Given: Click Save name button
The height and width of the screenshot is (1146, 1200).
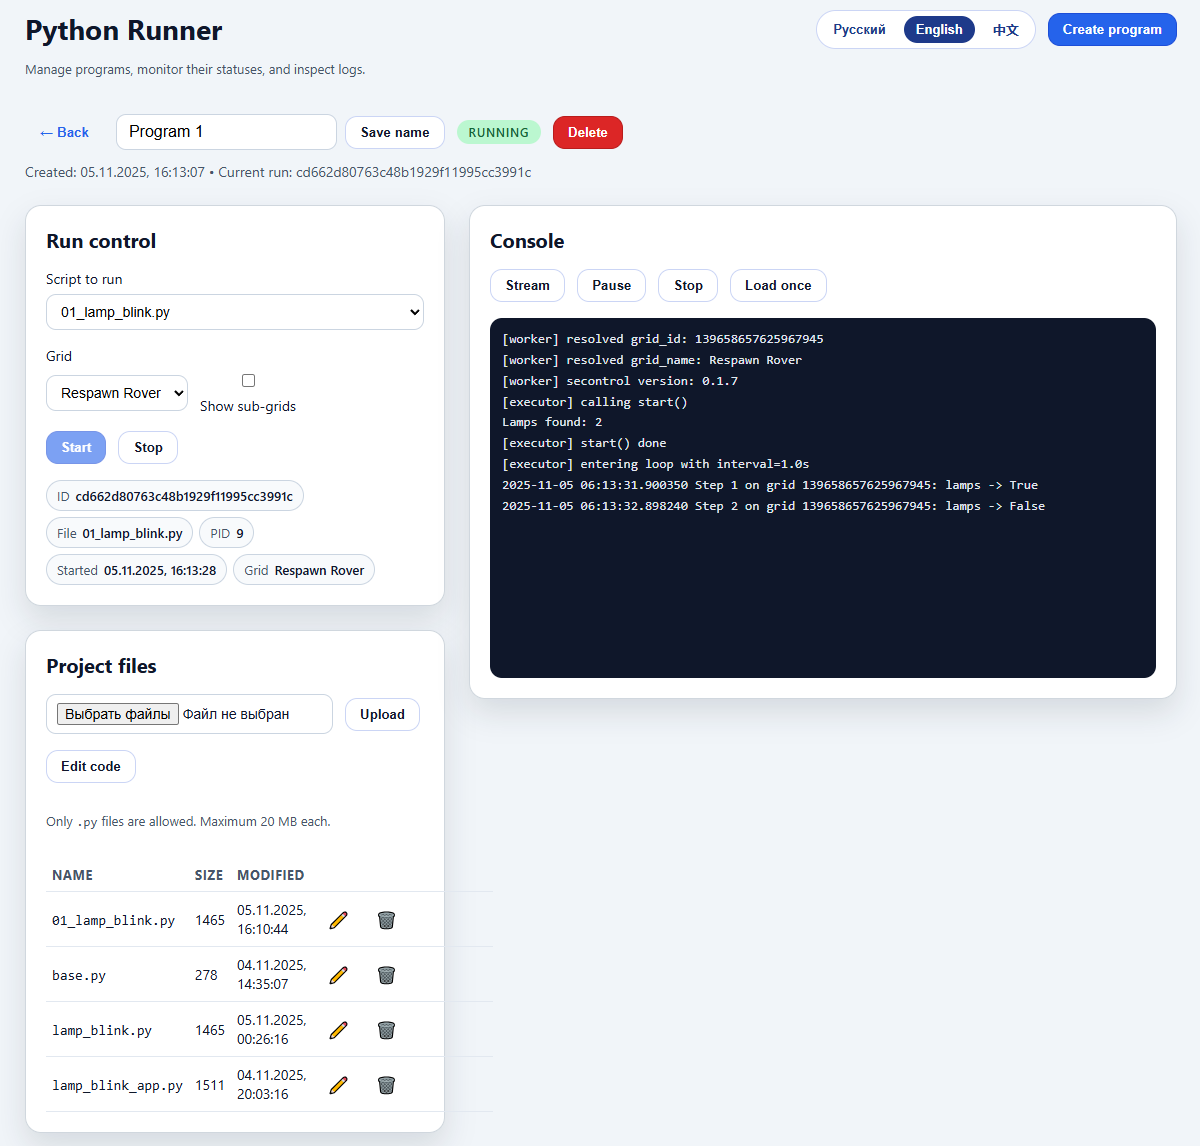Looking at the screenshot, I should (395, 132).
